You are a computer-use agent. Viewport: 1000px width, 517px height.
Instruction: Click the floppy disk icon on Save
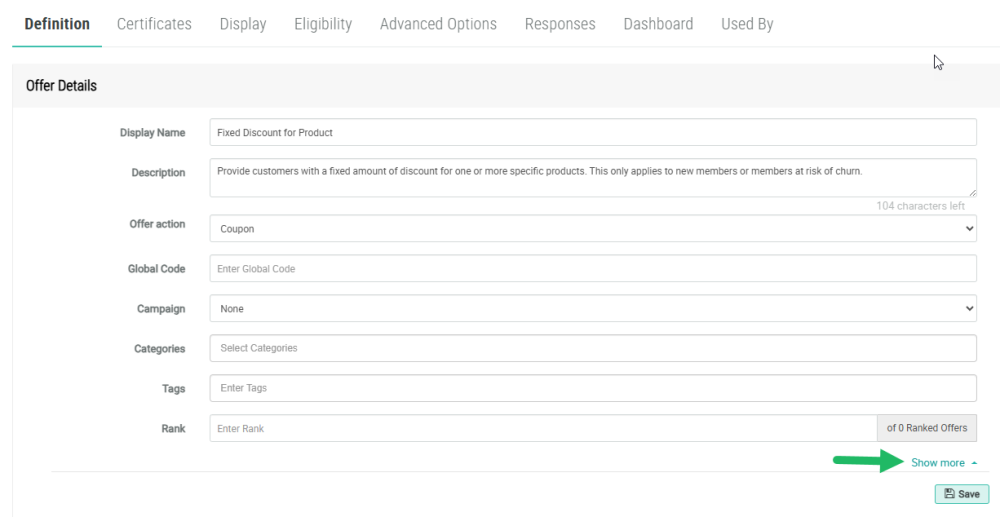coord(948,494)
